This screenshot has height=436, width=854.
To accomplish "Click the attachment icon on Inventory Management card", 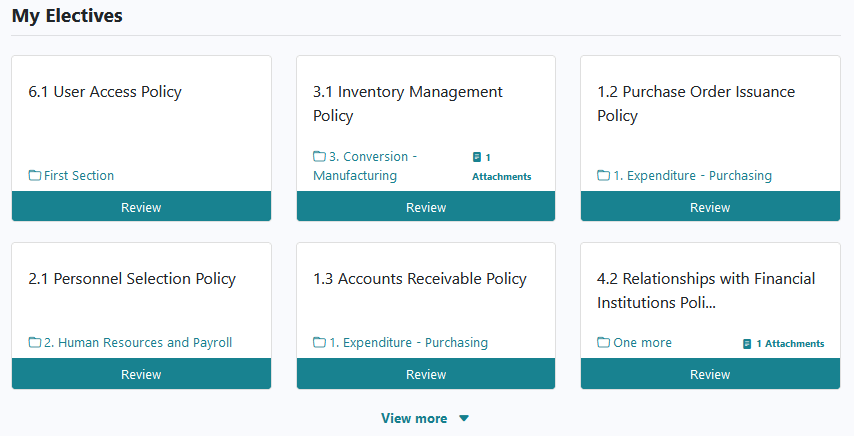I will (477, 157).
